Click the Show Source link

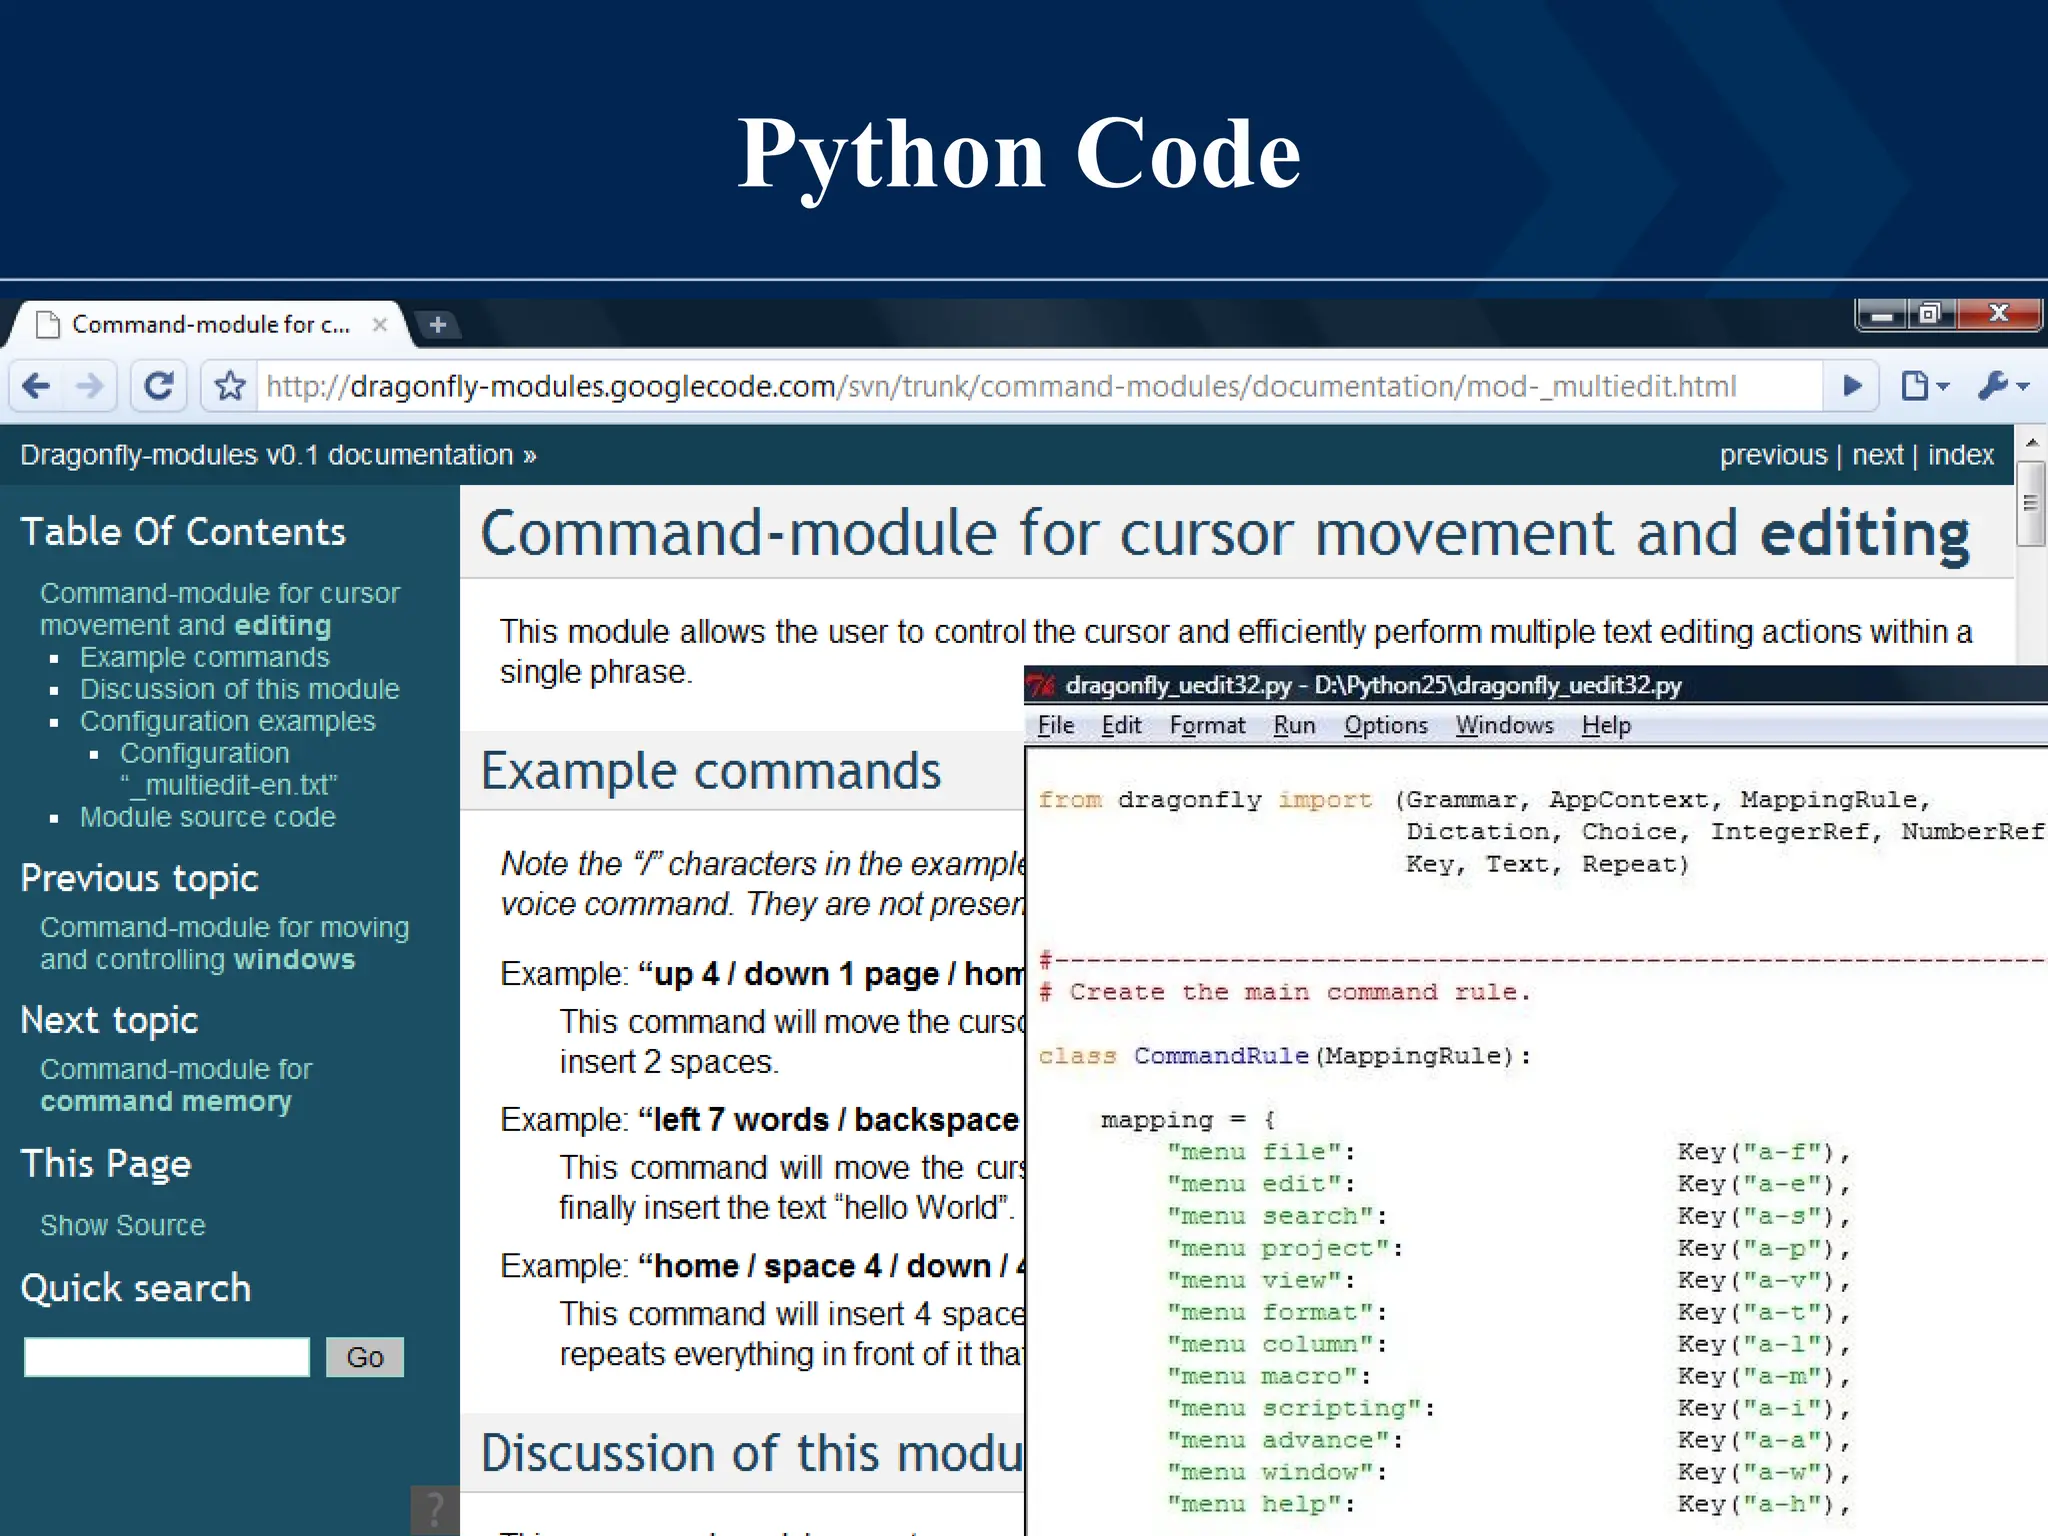click(x=122, y=1225)
